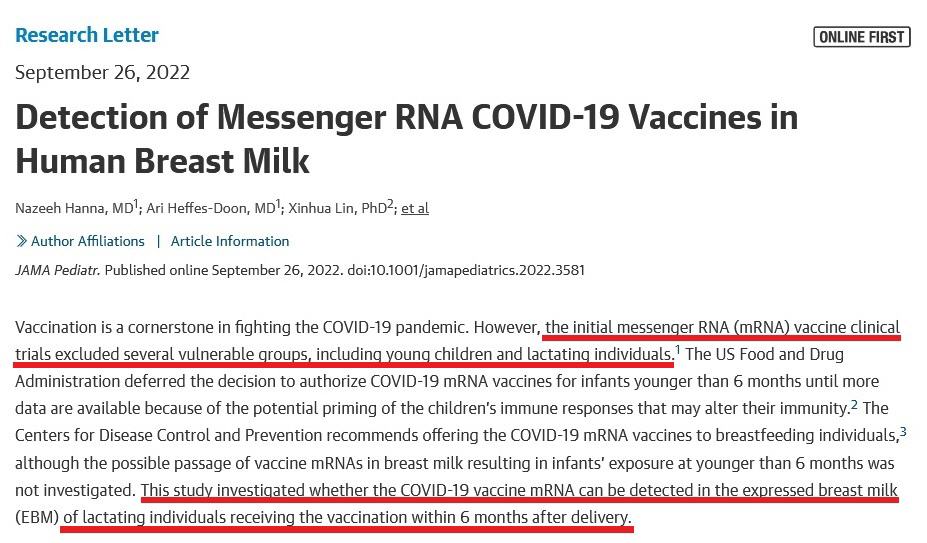Open reference 1 after 'lactating individuals.'
Screen dimensions: 927x543
pos(678,349)
